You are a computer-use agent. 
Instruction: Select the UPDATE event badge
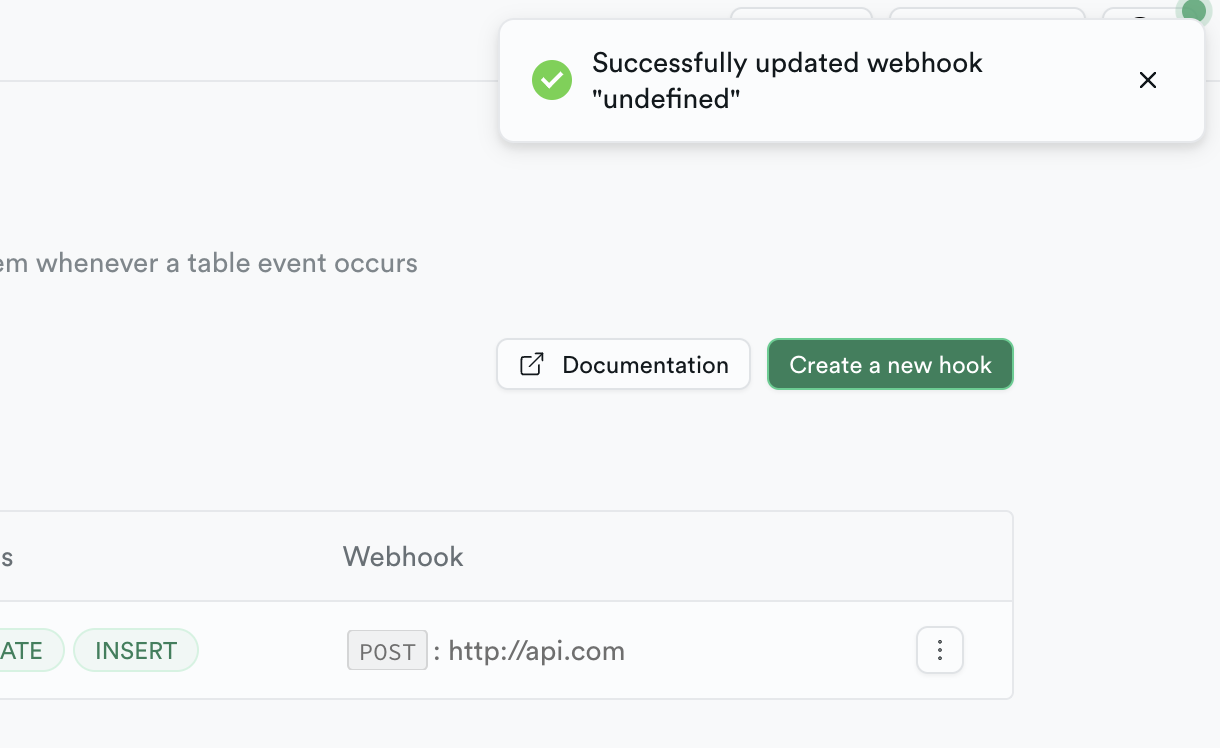[x=22, y=650]
